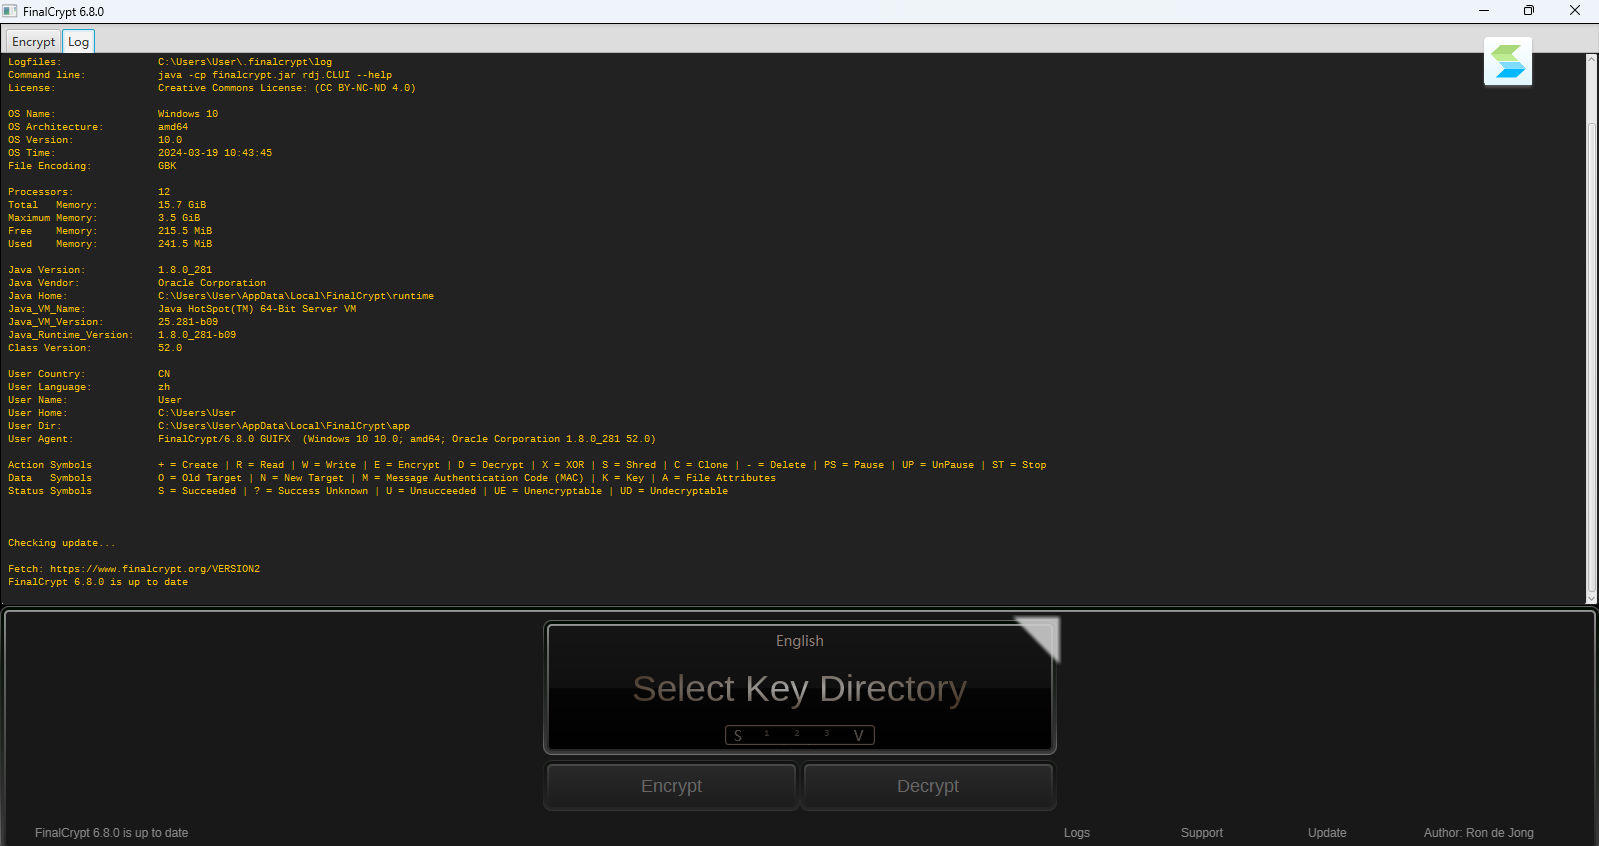Viewport: 1599px width, 846px height.
Task: Click the Action Symbols legend line
Action: 527,465
